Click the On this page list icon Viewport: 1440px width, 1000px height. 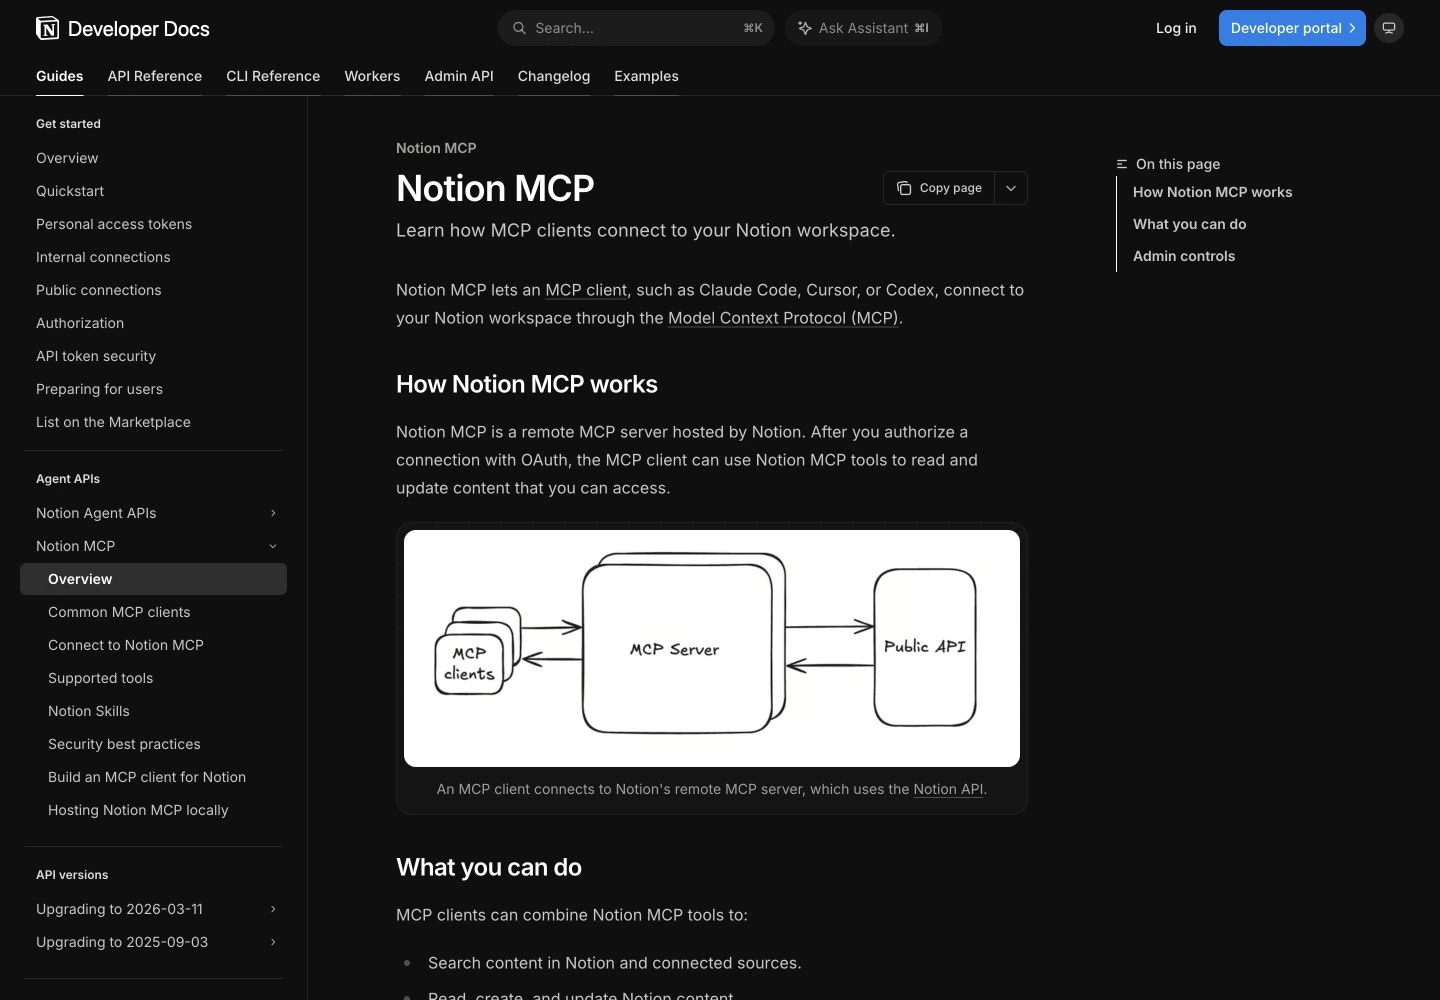1122,164
